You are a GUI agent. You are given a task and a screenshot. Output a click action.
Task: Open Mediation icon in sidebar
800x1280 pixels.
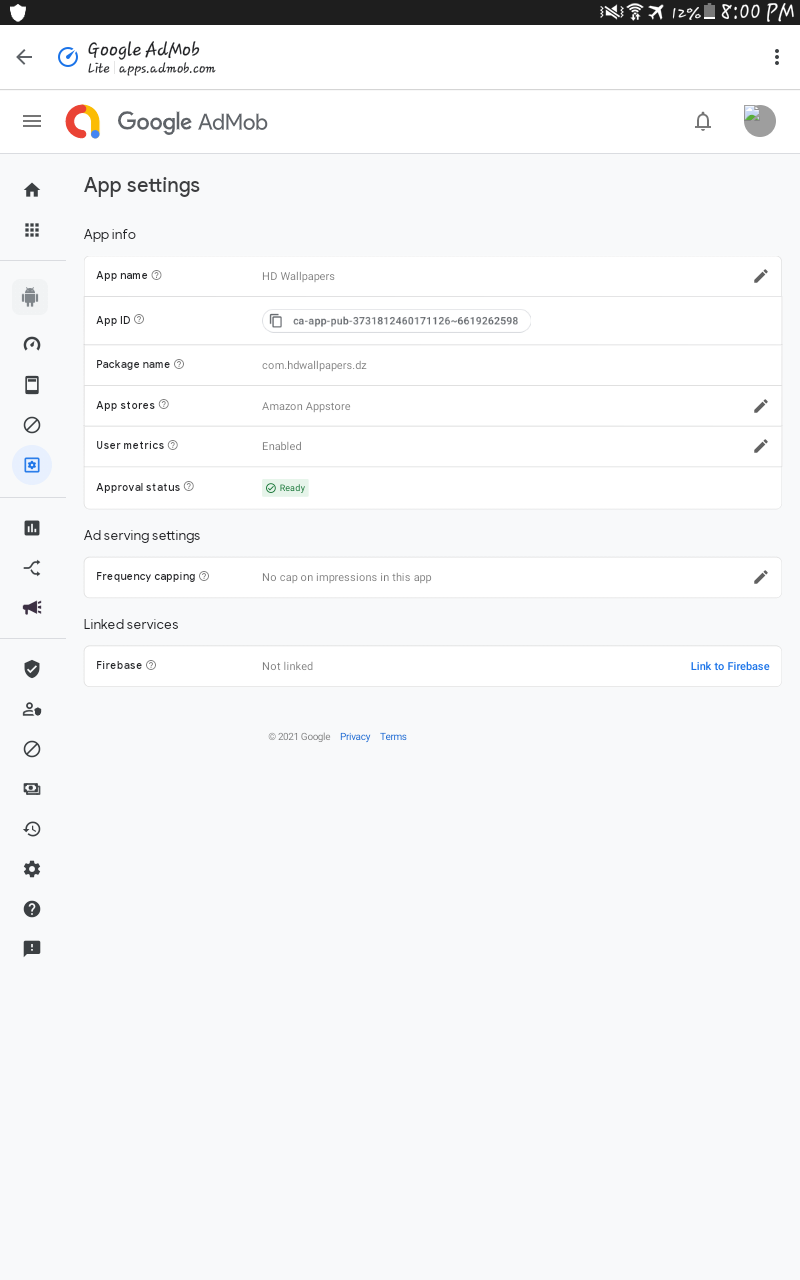pyautogui.click(x=32, y=568)
